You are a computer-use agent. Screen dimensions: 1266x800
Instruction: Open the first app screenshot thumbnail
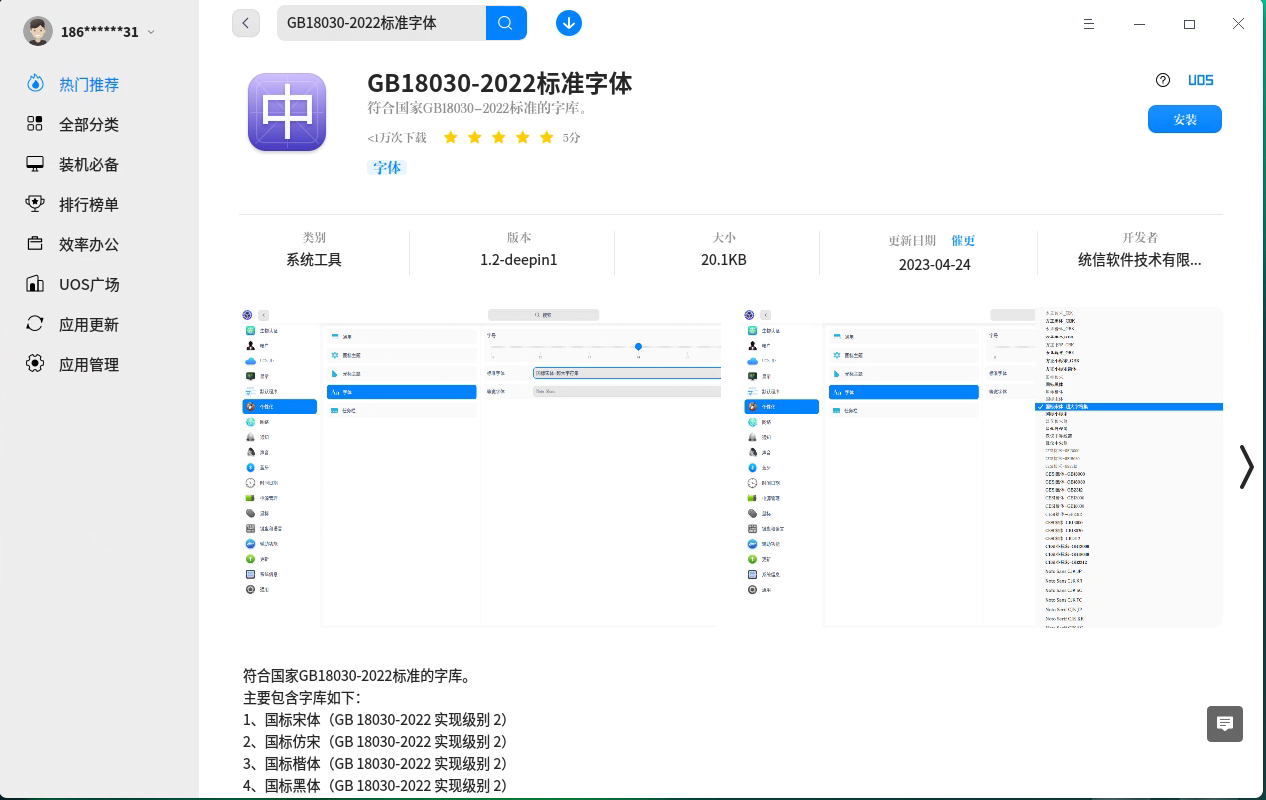pos(480,468)
